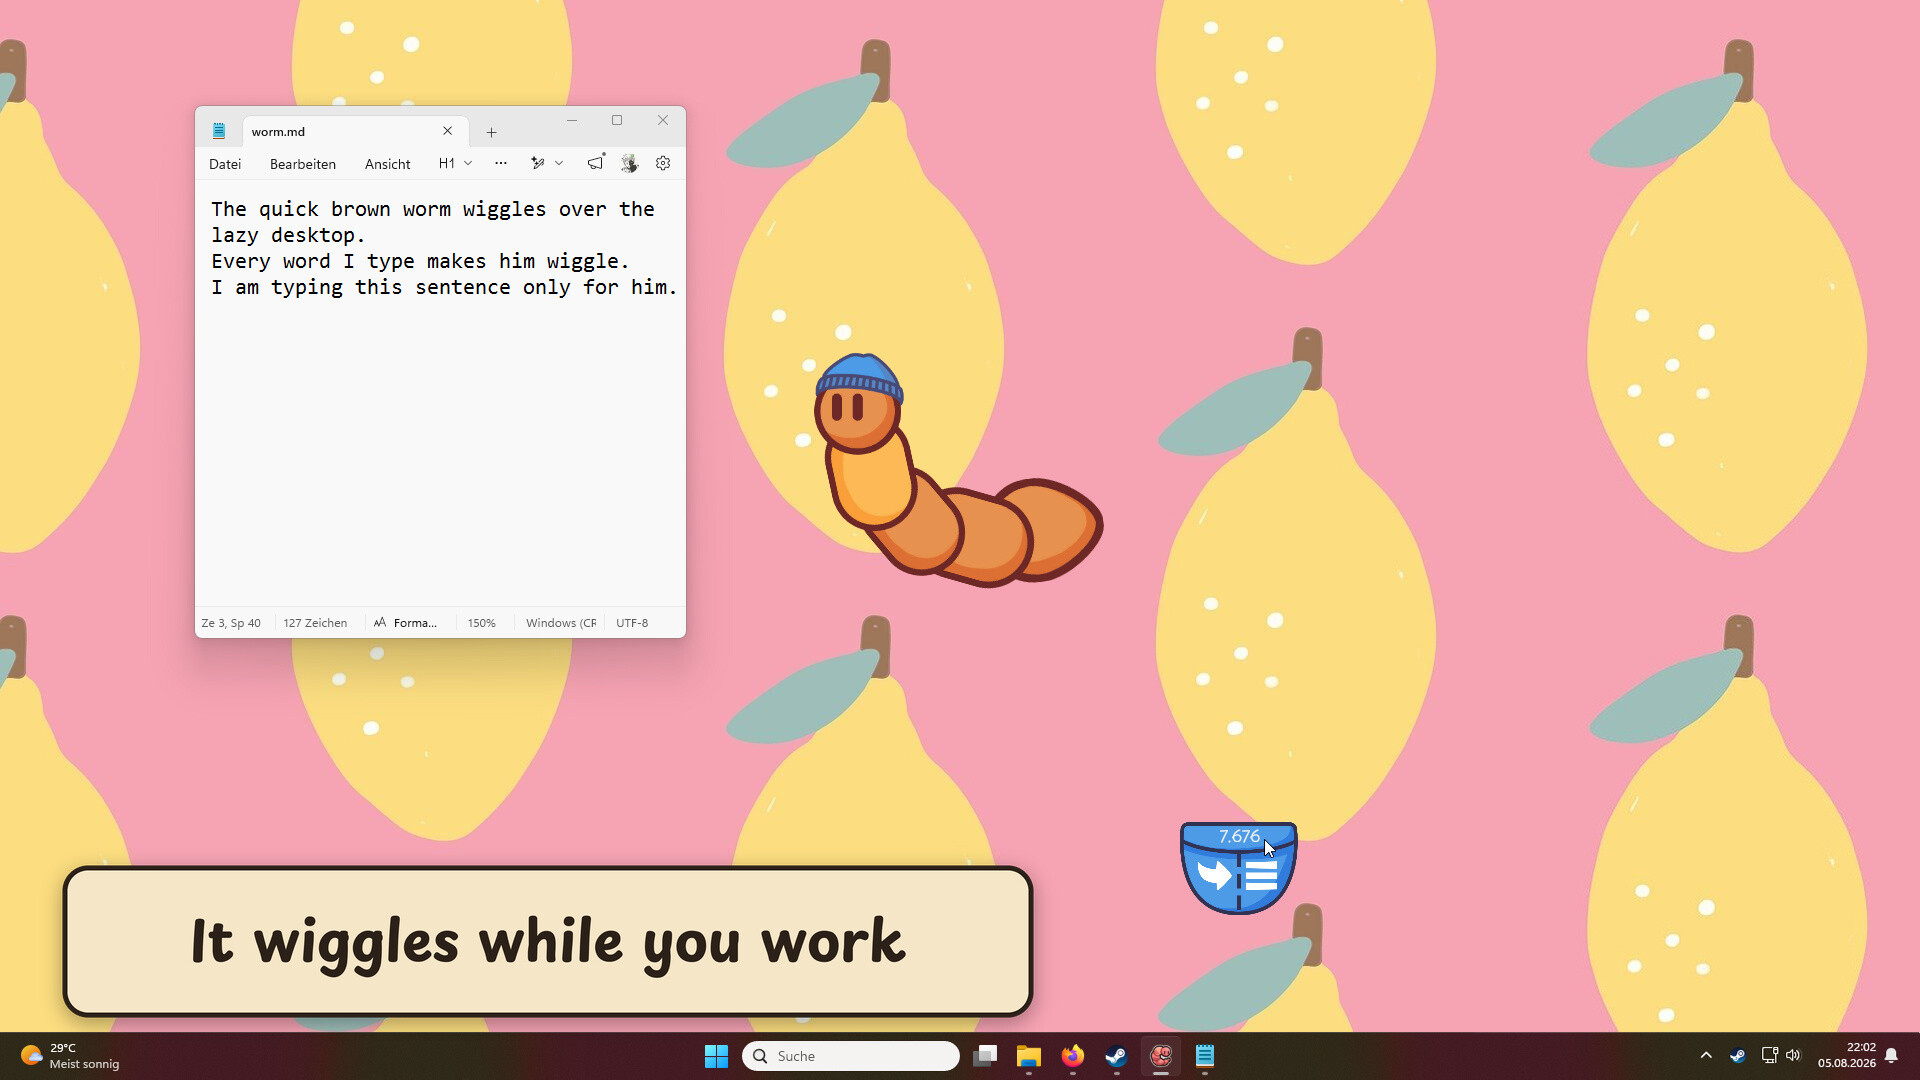Switch to the worm app in taskbar

click(x=1161, y=1056)
